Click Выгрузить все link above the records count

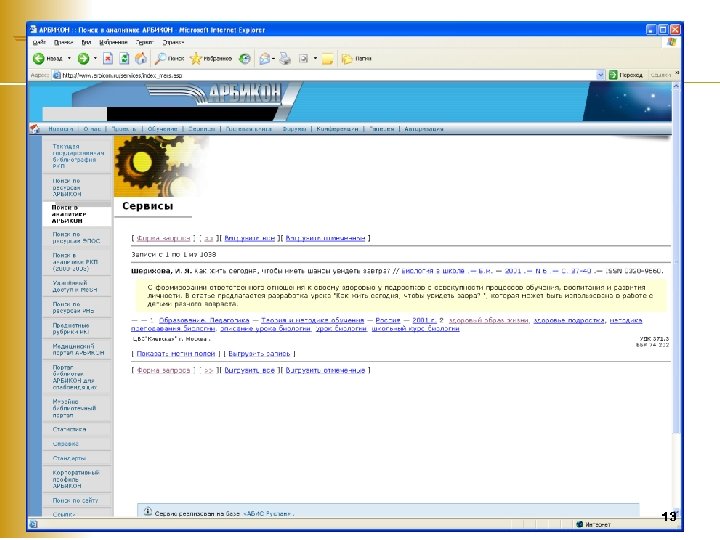[x=249, y=238]
